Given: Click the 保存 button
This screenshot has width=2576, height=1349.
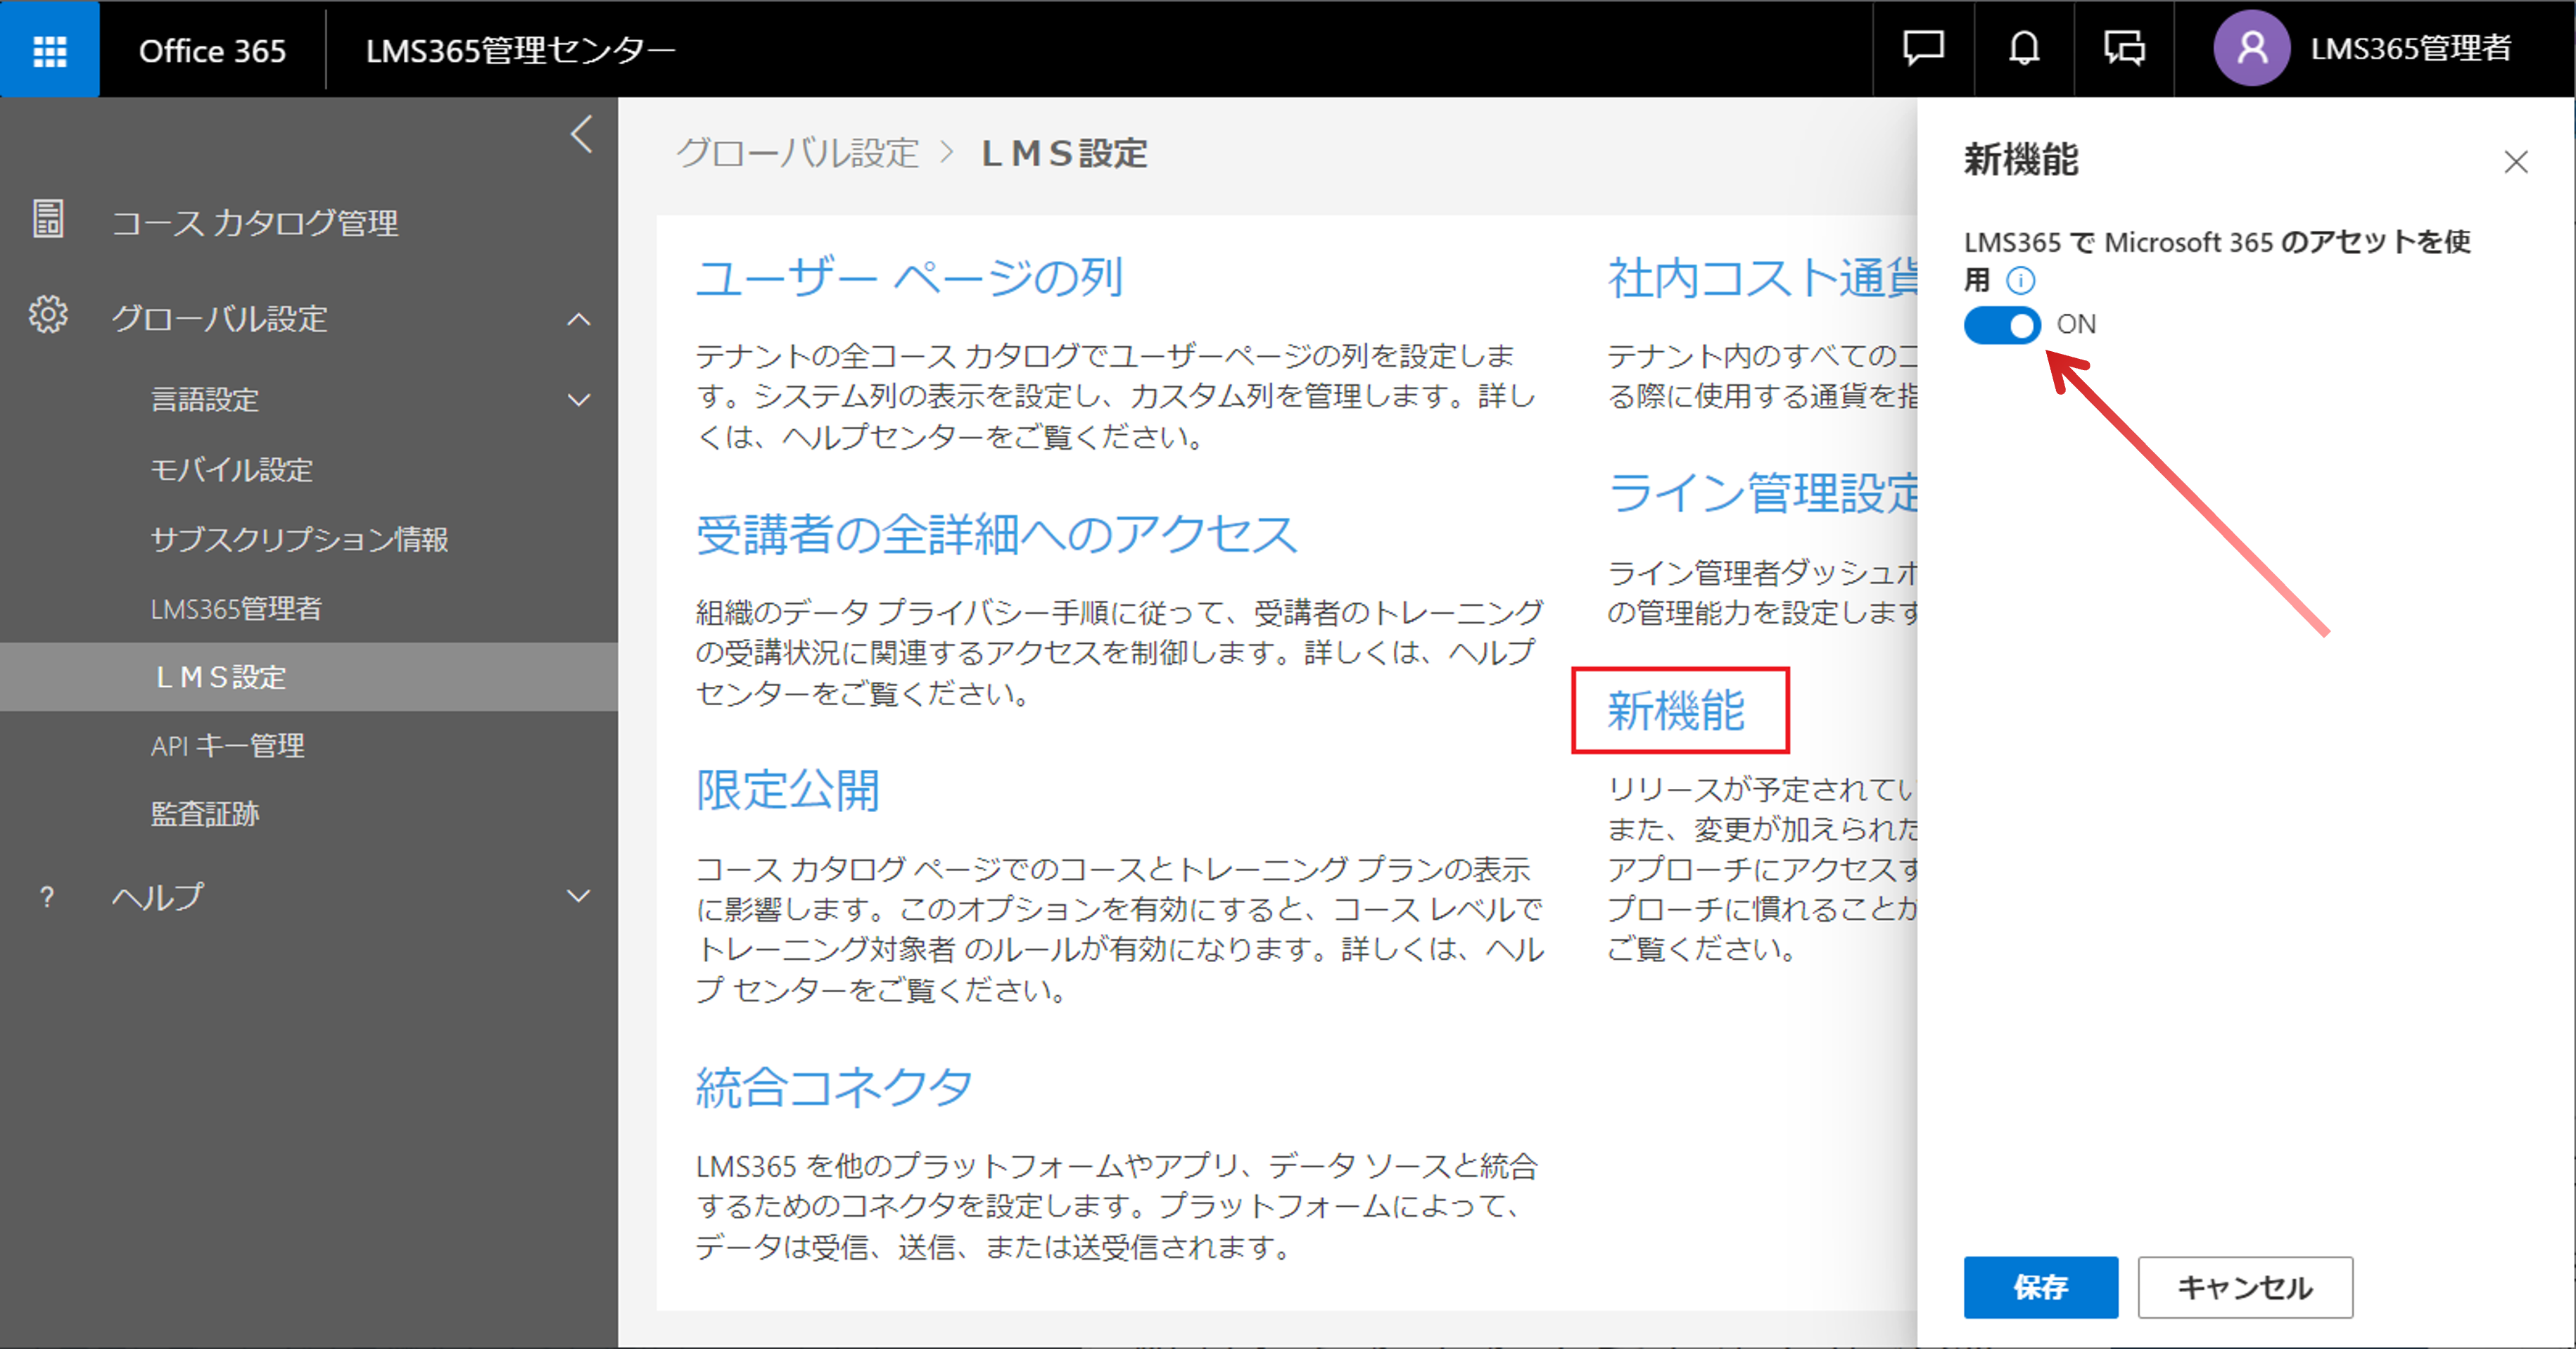Looking at the screenshot, I should tap(2040, 1287).
